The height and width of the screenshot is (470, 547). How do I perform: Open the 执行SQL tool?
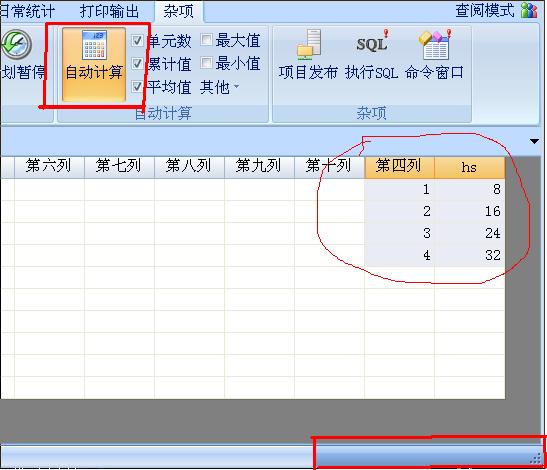[x=372, y=44]
